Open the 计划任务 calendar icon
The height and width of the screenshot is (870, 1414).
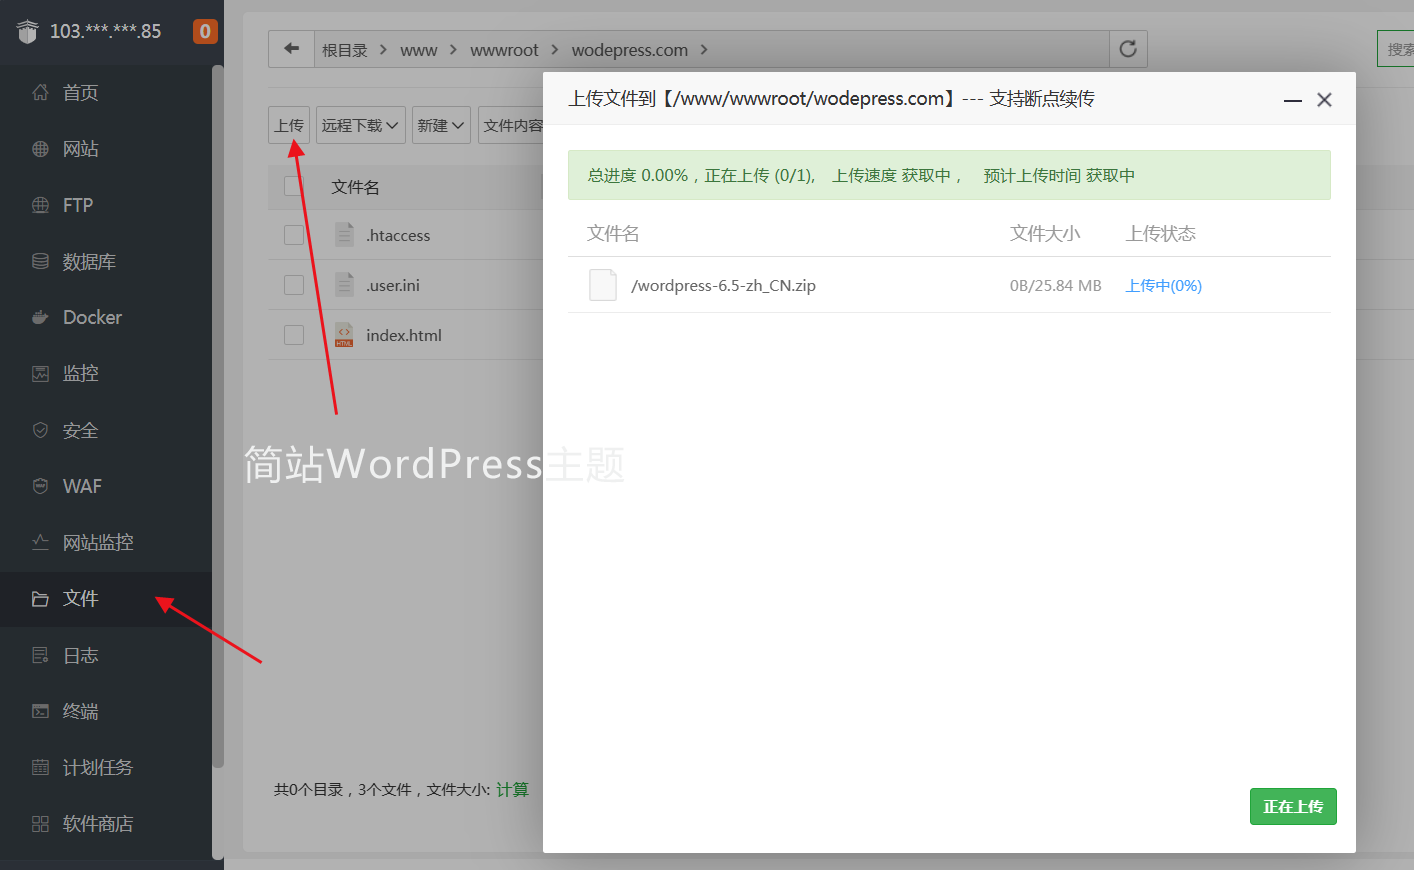click(40, 767)
